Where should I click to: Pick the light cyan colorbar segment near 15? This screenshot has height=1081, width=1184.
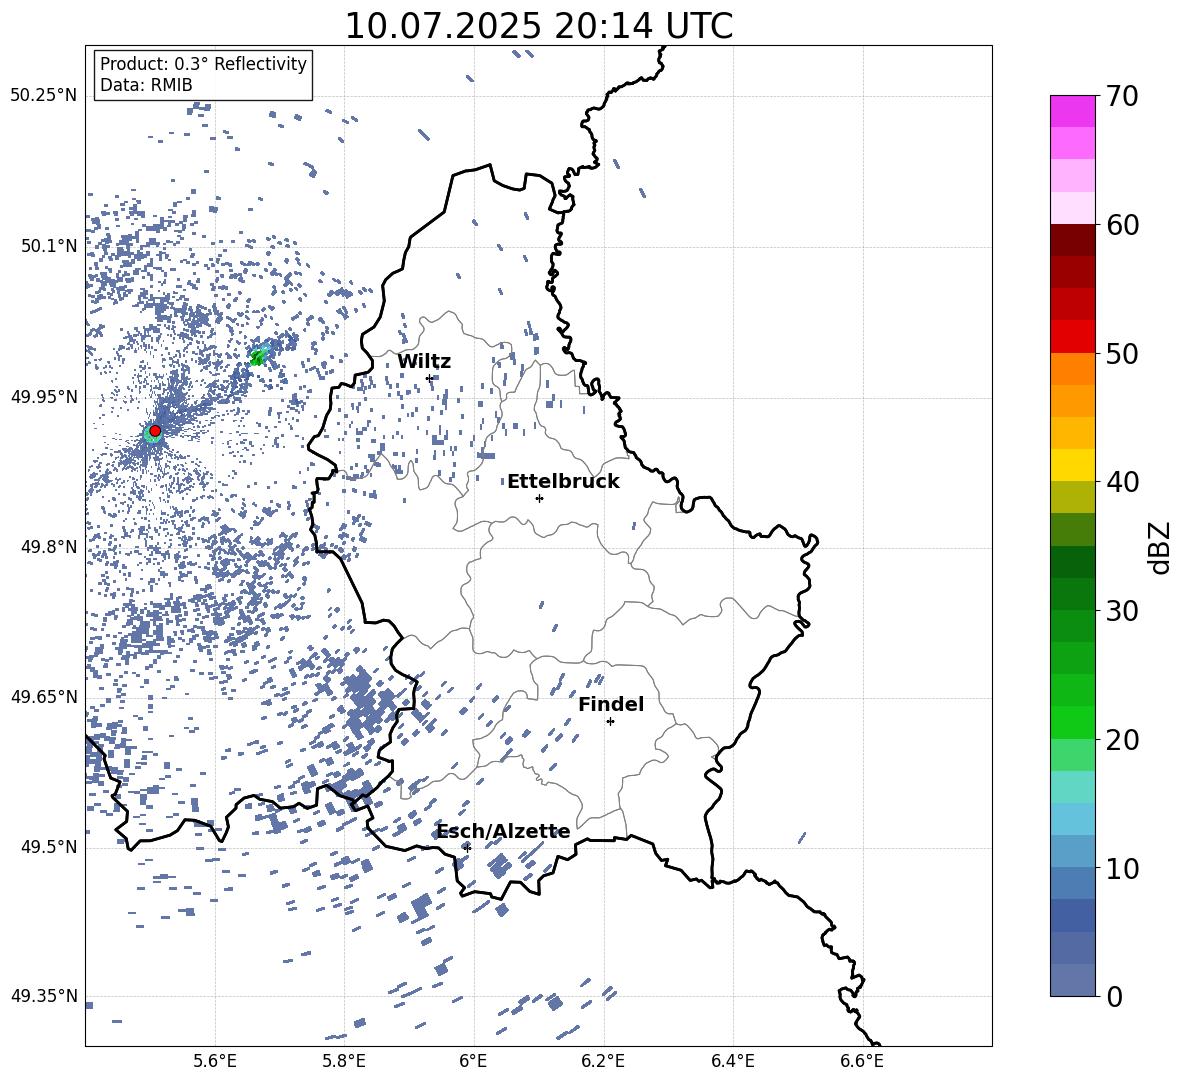click(1072, 787)
